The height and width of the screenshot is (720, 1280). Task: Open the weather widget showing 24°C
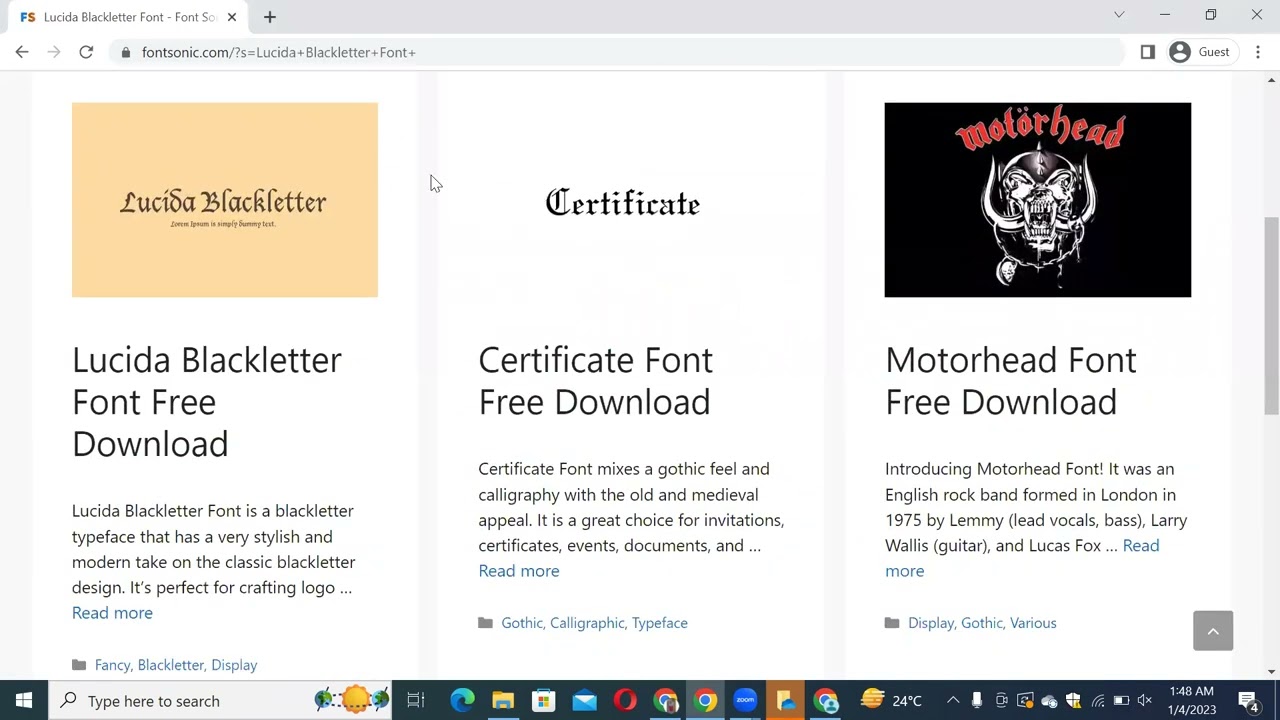[892, 700]
